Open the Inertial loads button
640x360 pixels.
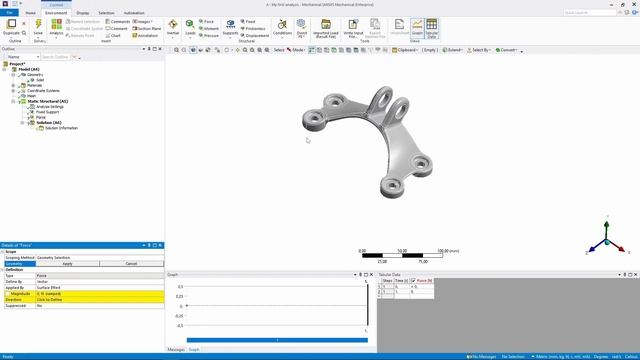(173, 28)
